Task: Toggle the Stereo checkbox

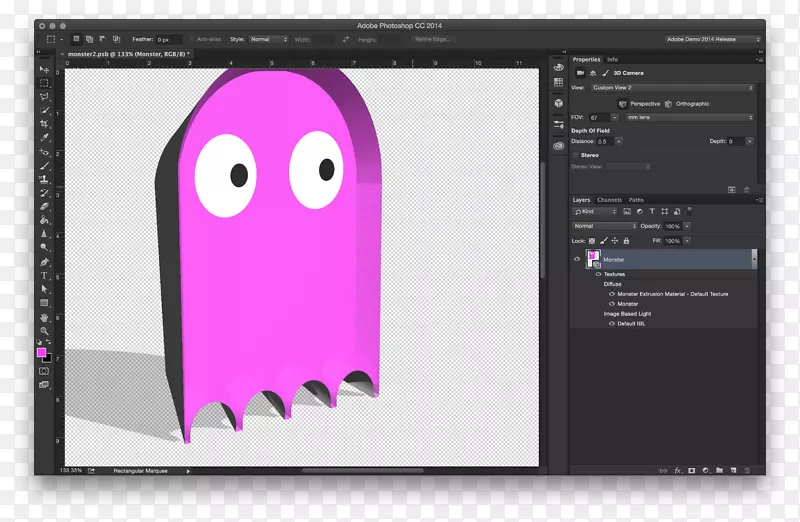Action: click(576, 155)
